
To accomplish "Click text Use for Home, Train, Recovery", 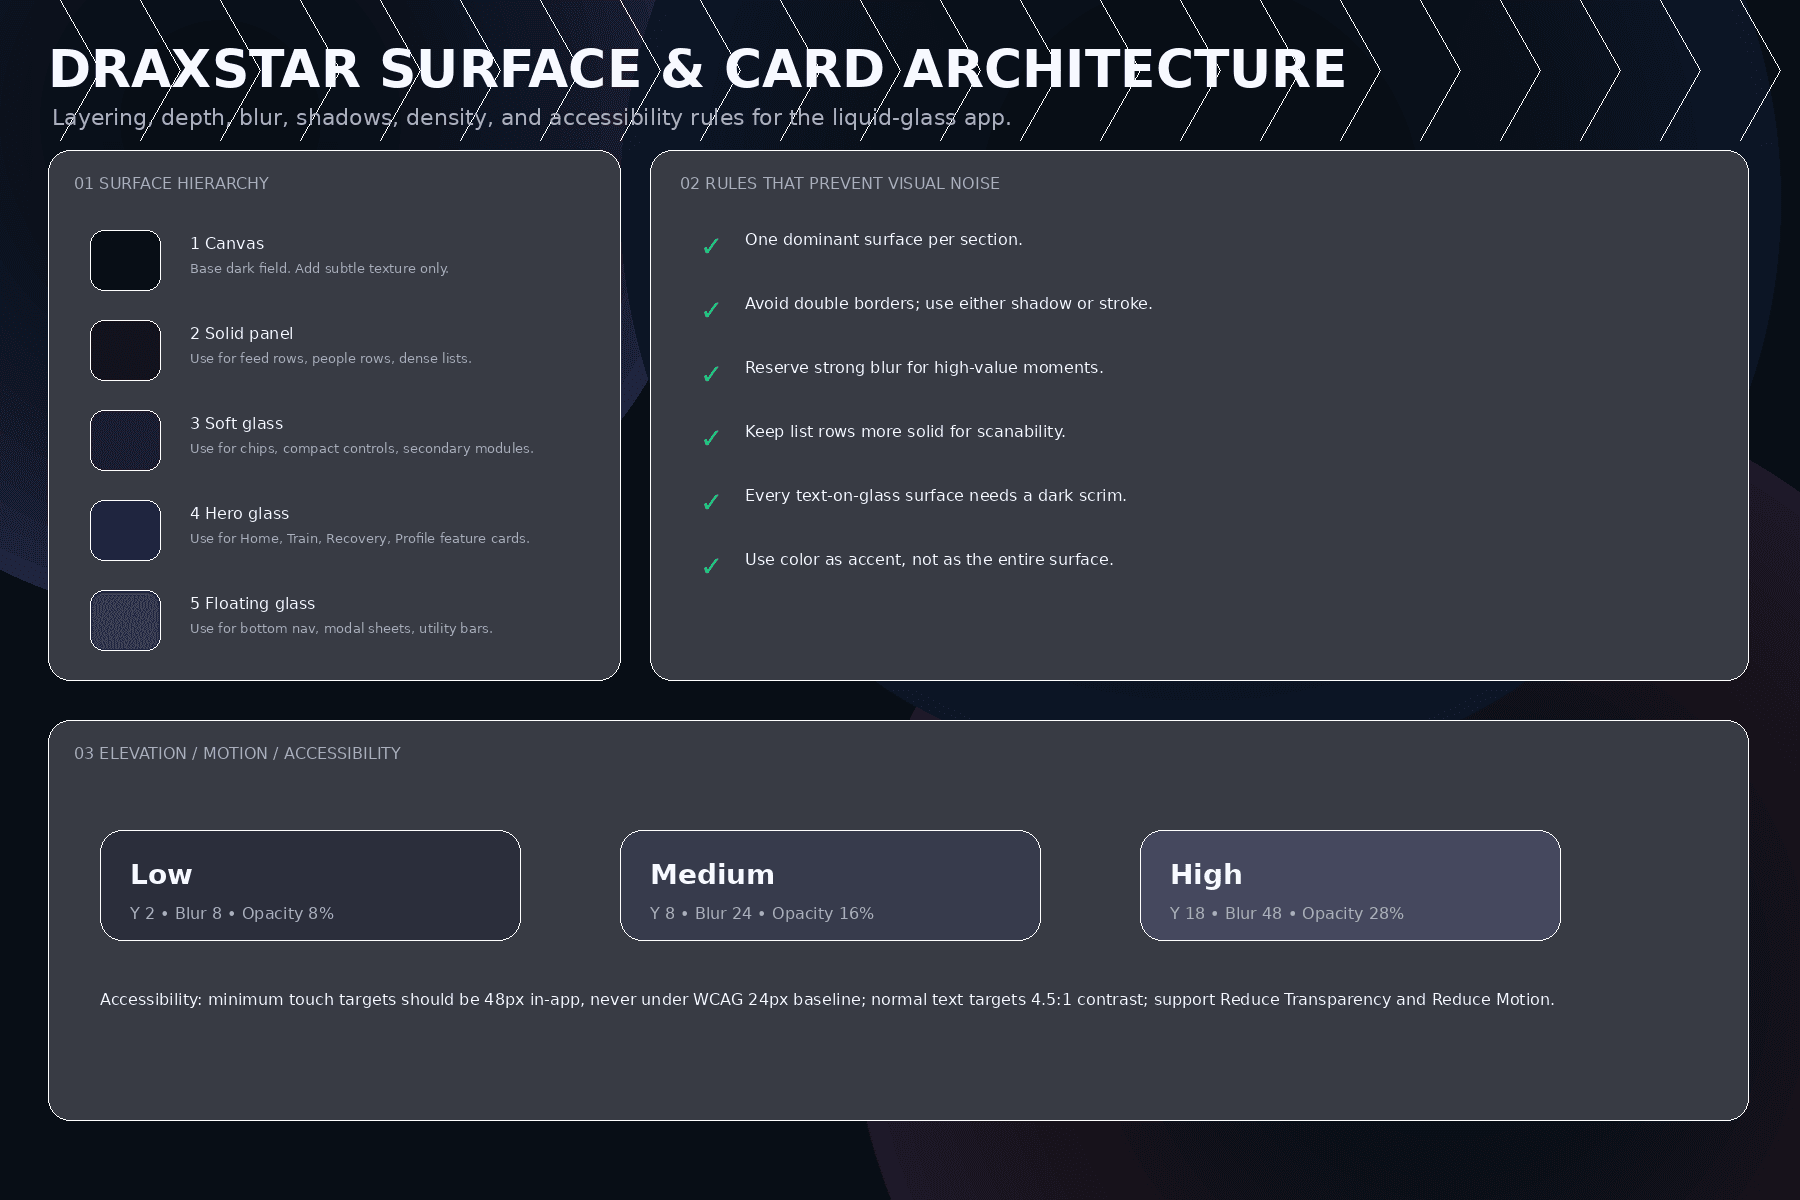I will (x=359, y=539).
